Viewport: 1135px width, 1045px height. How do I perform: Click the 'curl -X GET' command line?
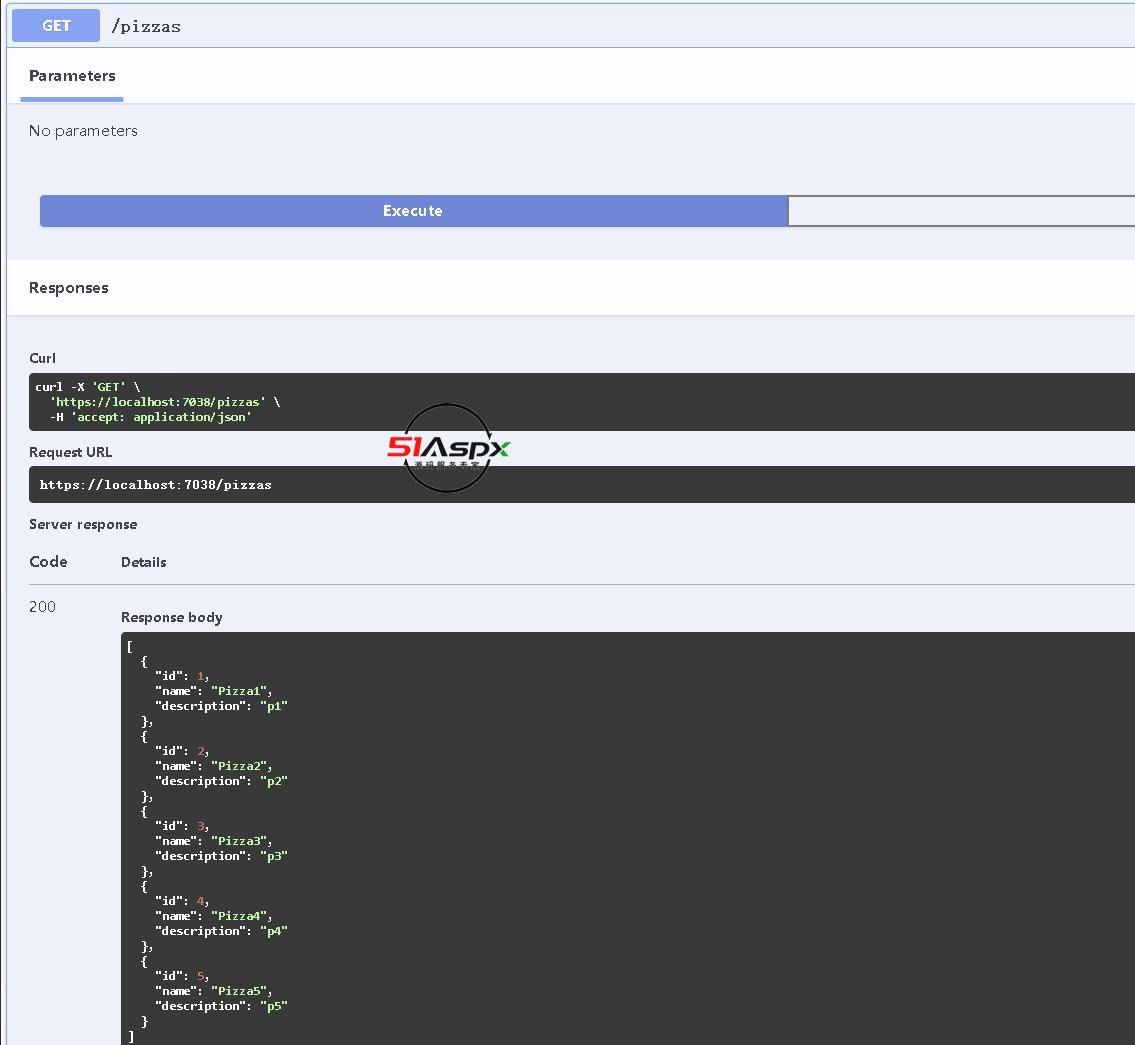(x=87, y=387)
